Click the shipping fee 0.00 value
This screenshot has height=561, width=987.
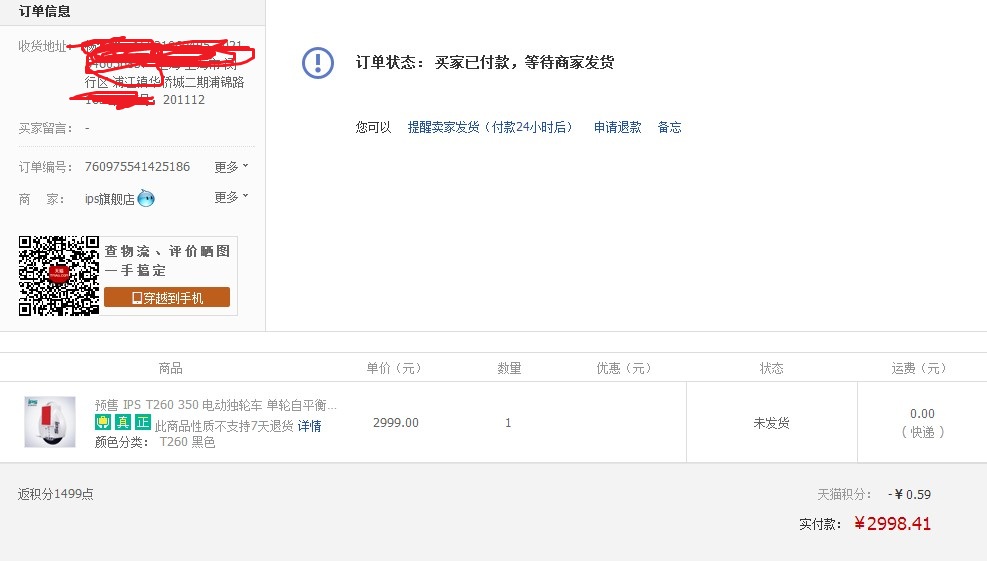[x=922, y=414]
